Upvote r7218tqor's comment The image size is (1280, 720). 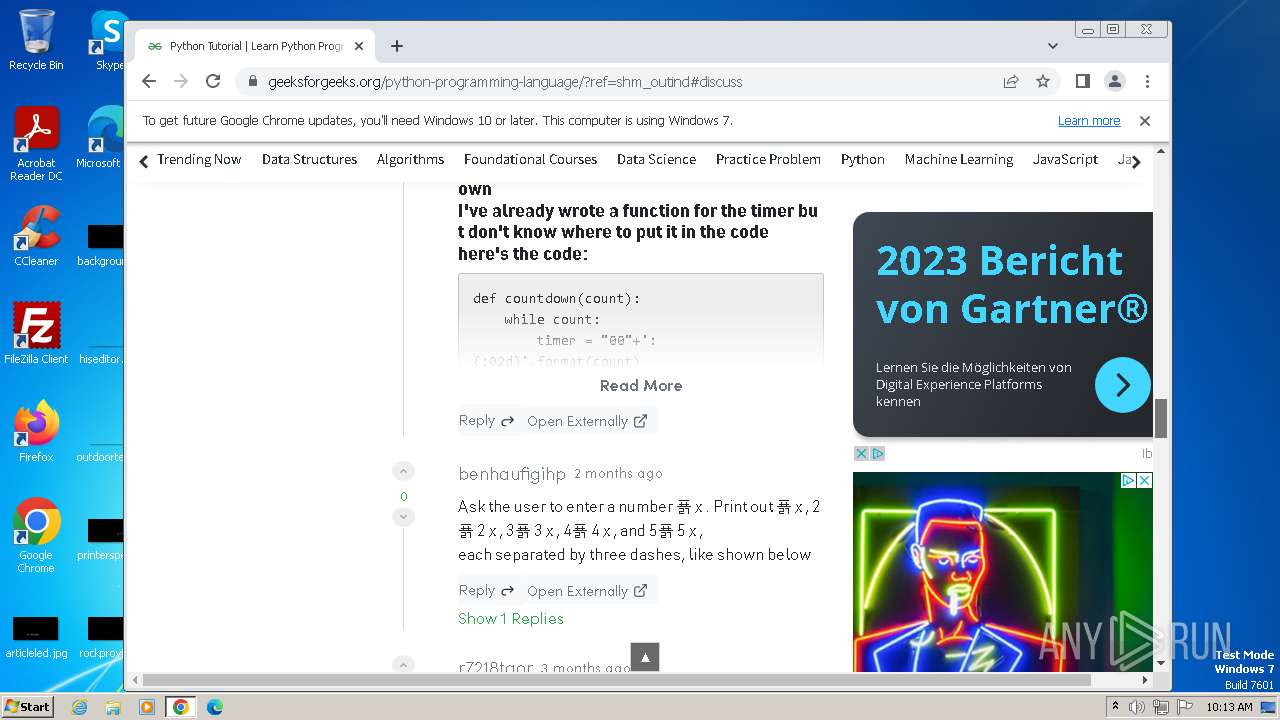[x=403, y=664]
